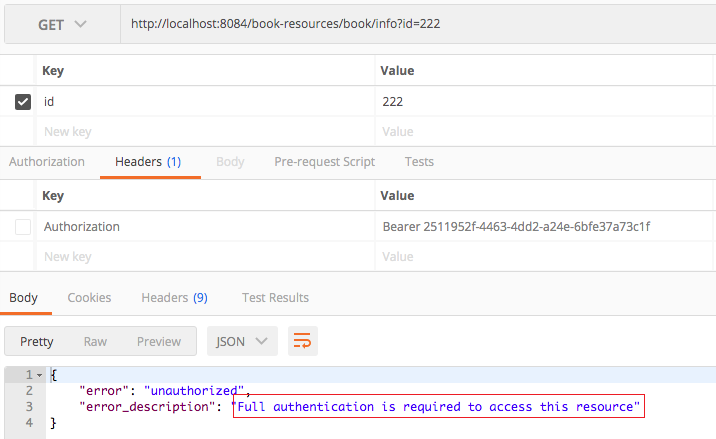The image size is (716, 439).
Task: Show the response Body tab
Action: point(23,298)
